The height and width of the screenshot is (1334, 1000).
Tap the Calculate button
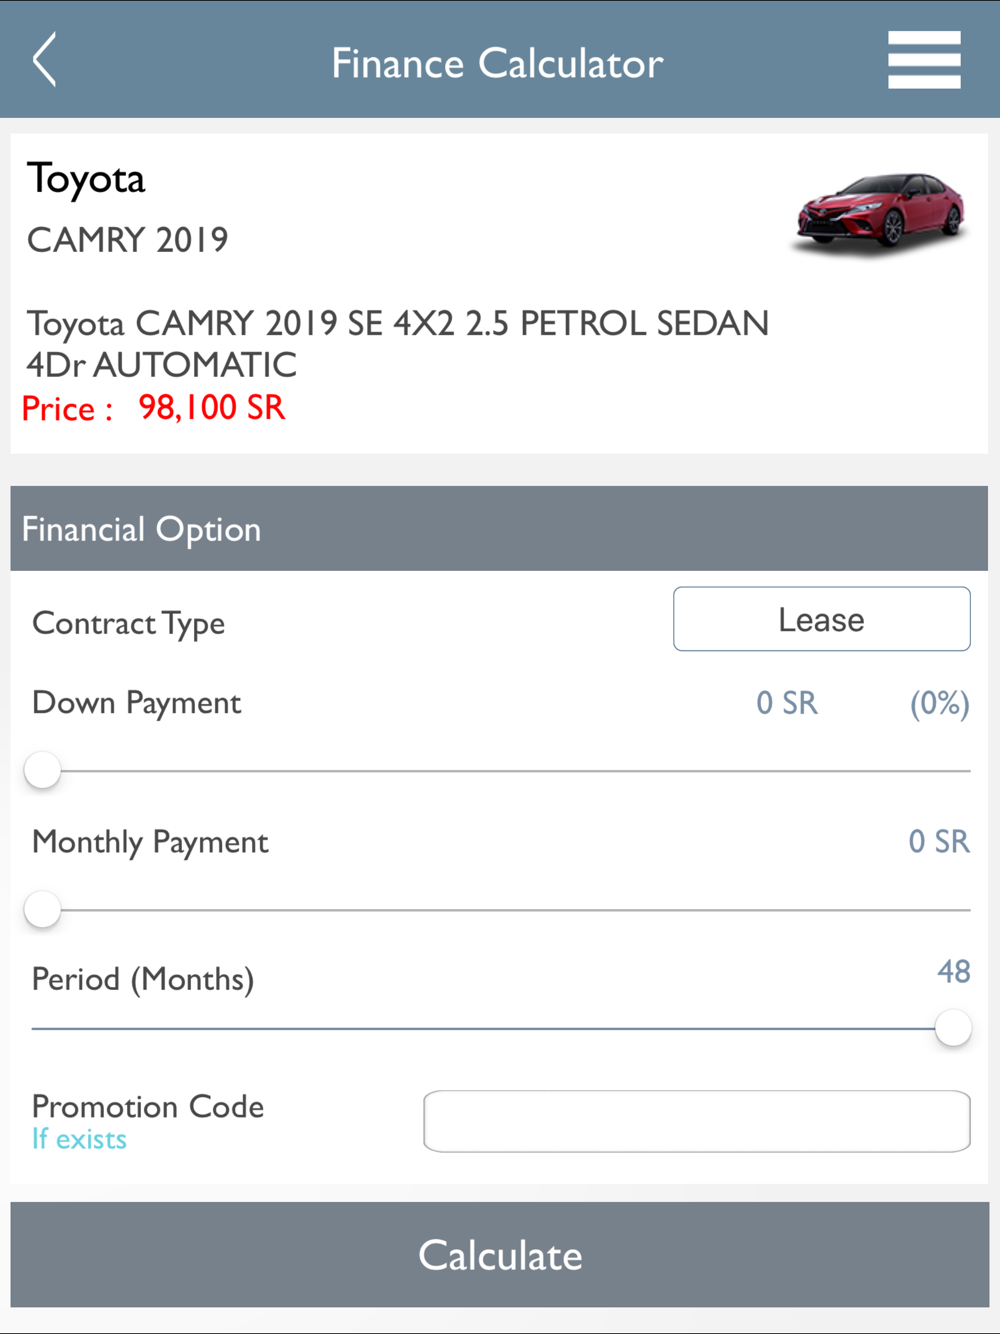click(x=500, y=1255)
